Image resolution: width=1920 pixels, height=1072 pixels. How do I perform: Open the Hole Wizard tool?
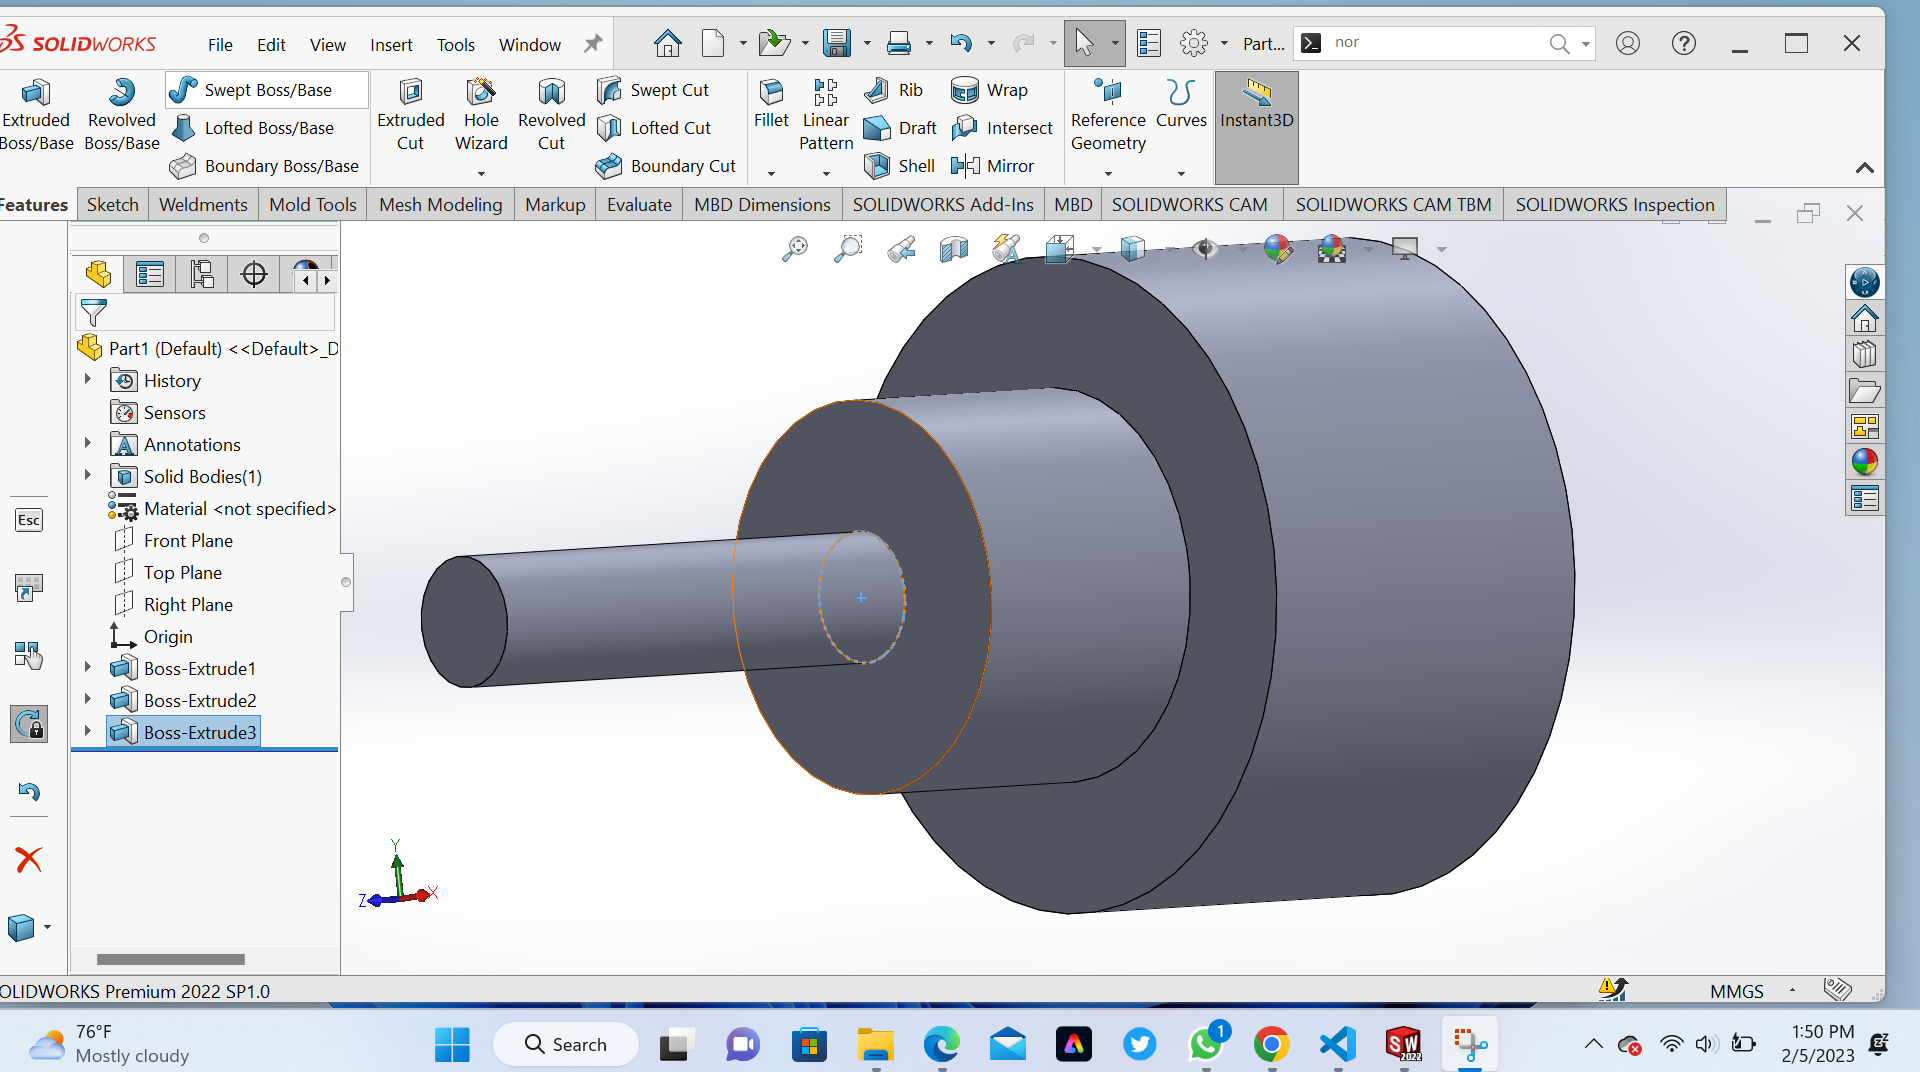(481, 115)
